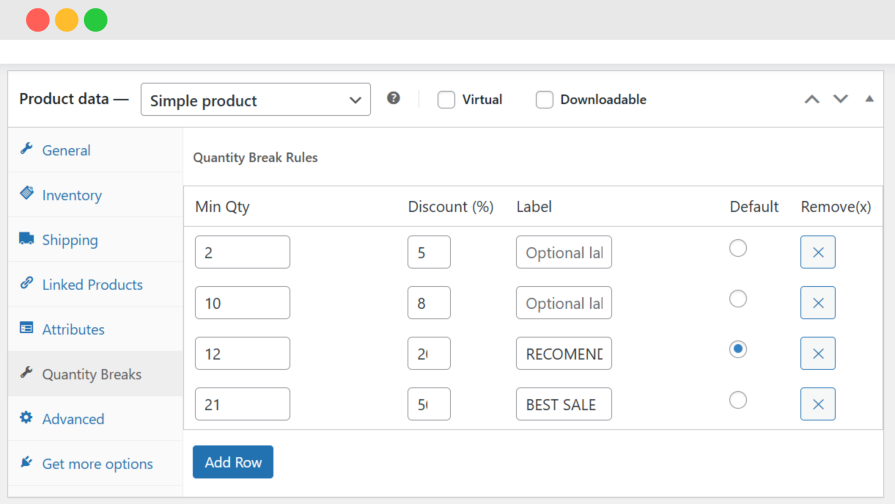Image resolution: width=895 pixels, height=504 pixels.
Task: Open the Linked Products tab
Action: [x=92, y=284]
